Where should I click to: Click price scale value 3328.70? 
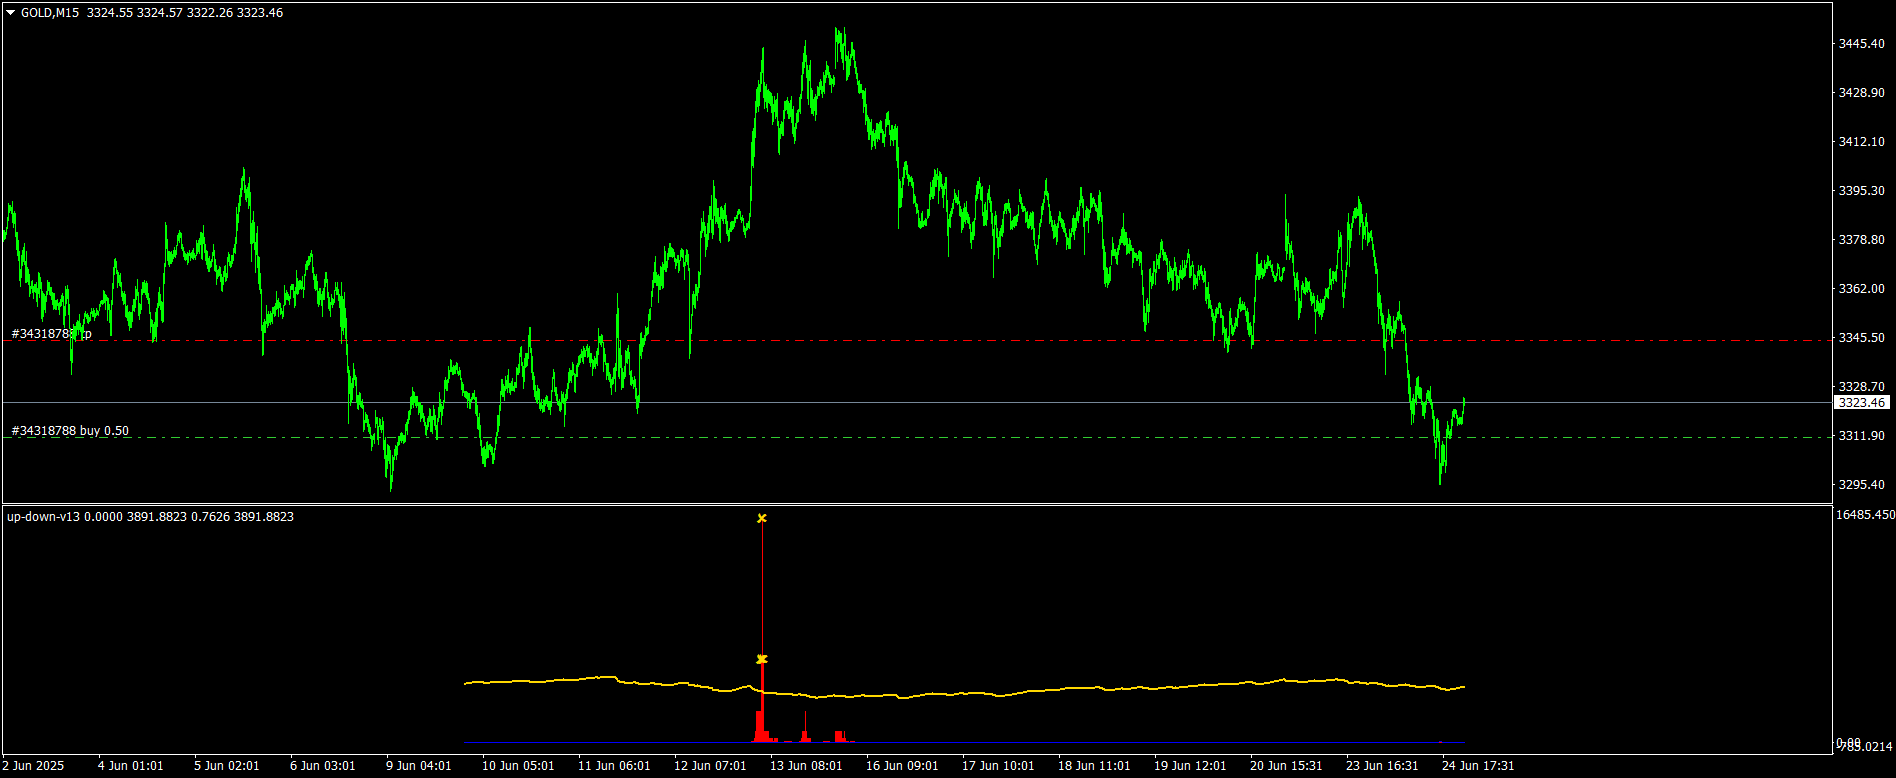1862,387
